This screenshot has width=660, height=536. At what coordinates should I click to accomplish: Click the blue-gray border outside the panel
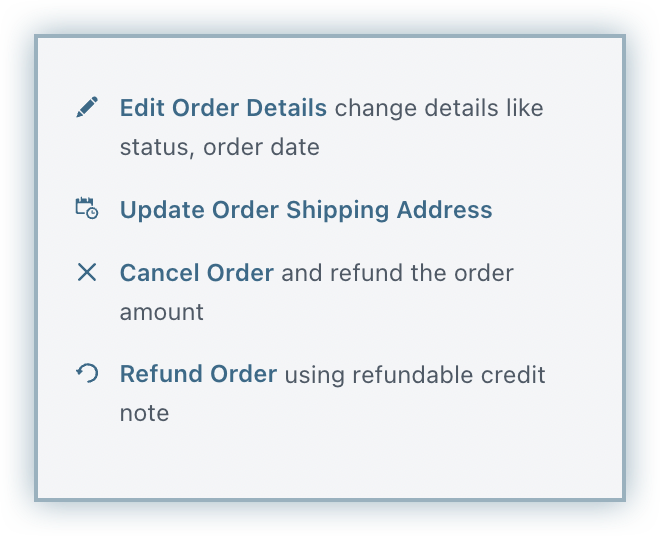tap(18, 268)
